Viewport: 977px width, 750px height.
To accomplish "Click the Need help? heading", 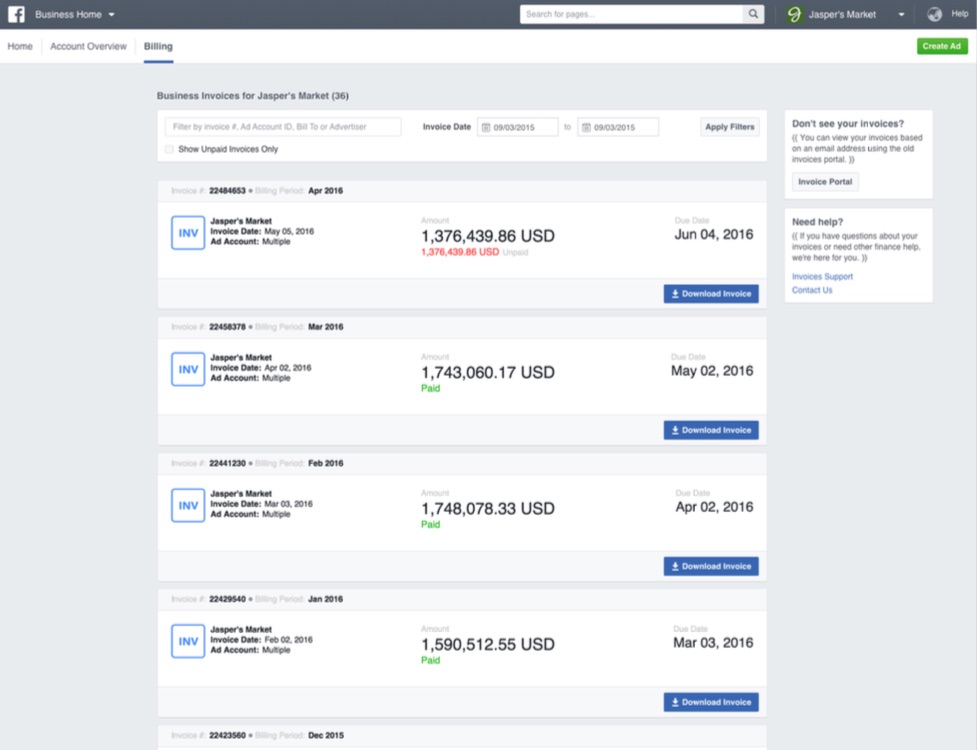I will 817,222.
